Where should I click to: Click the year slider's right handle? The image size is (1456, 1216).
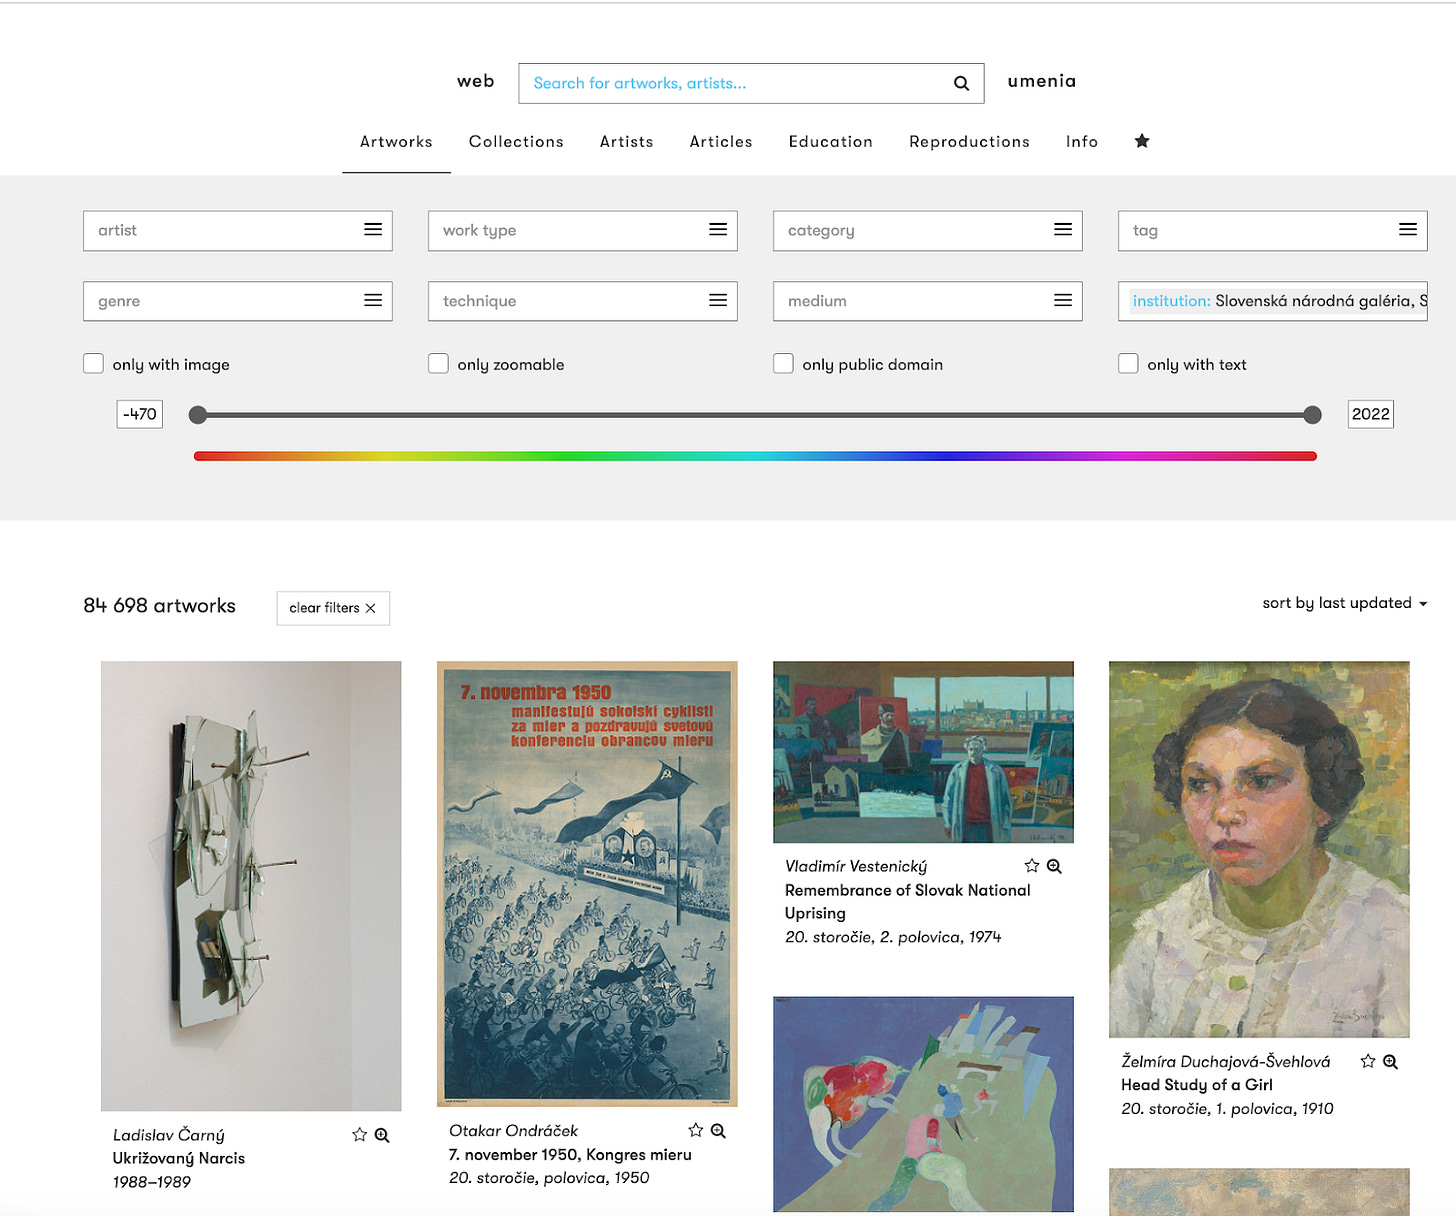pyautogui.click(x=1313, y=415)
